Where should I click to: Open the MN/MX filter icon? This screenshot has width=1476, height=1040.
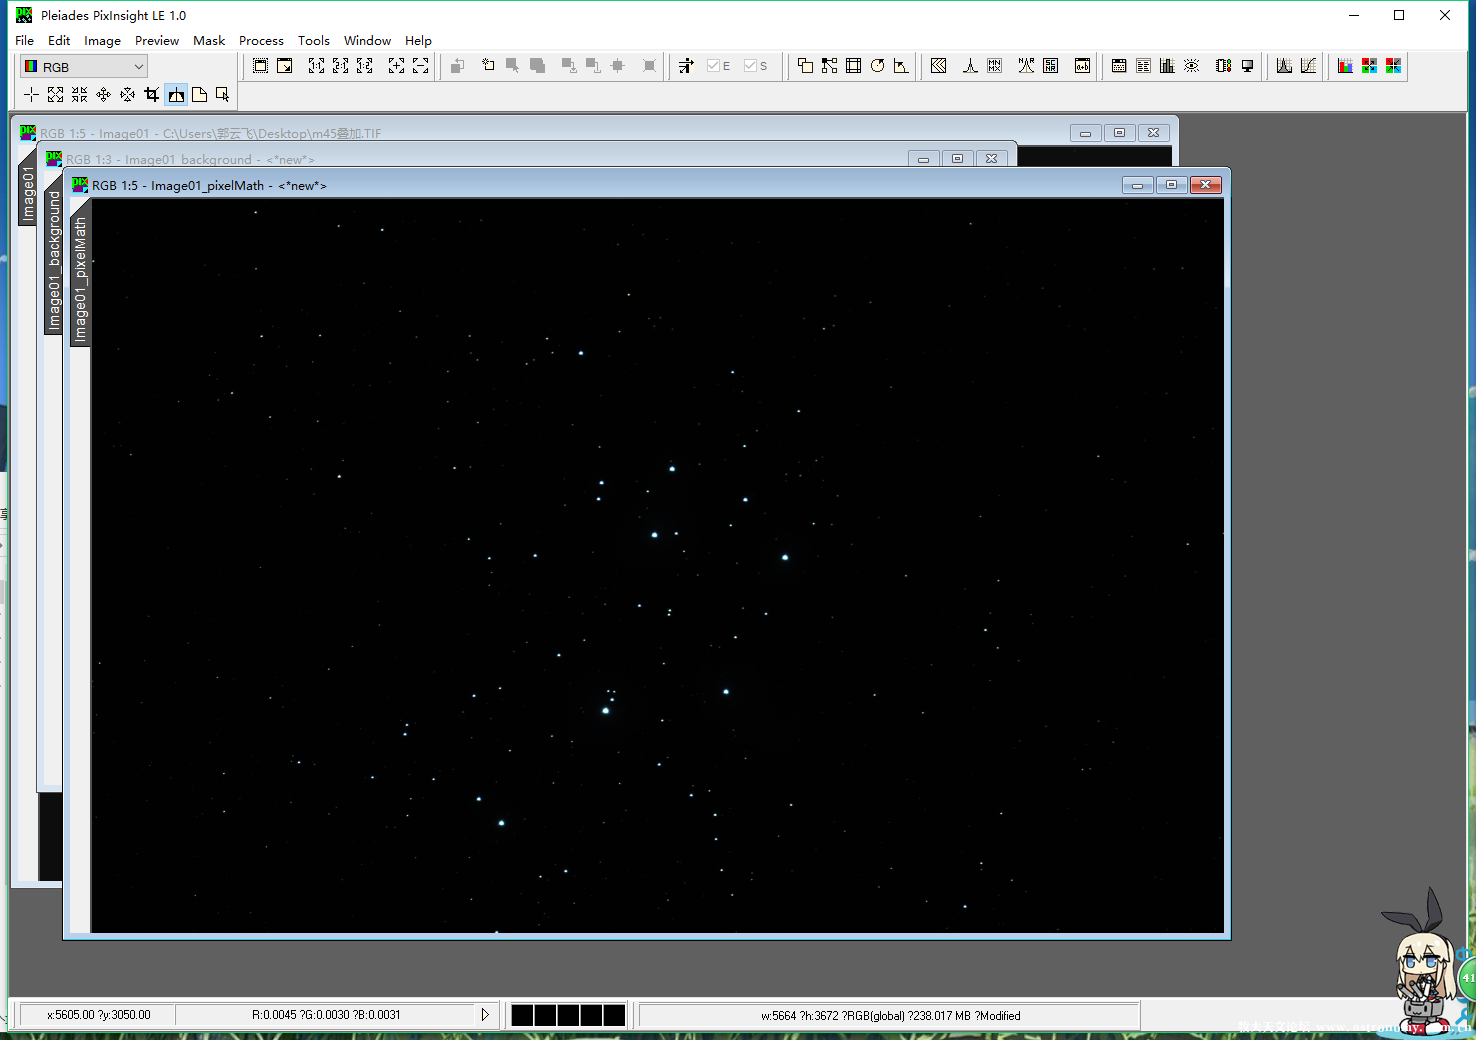pos(995,66)
